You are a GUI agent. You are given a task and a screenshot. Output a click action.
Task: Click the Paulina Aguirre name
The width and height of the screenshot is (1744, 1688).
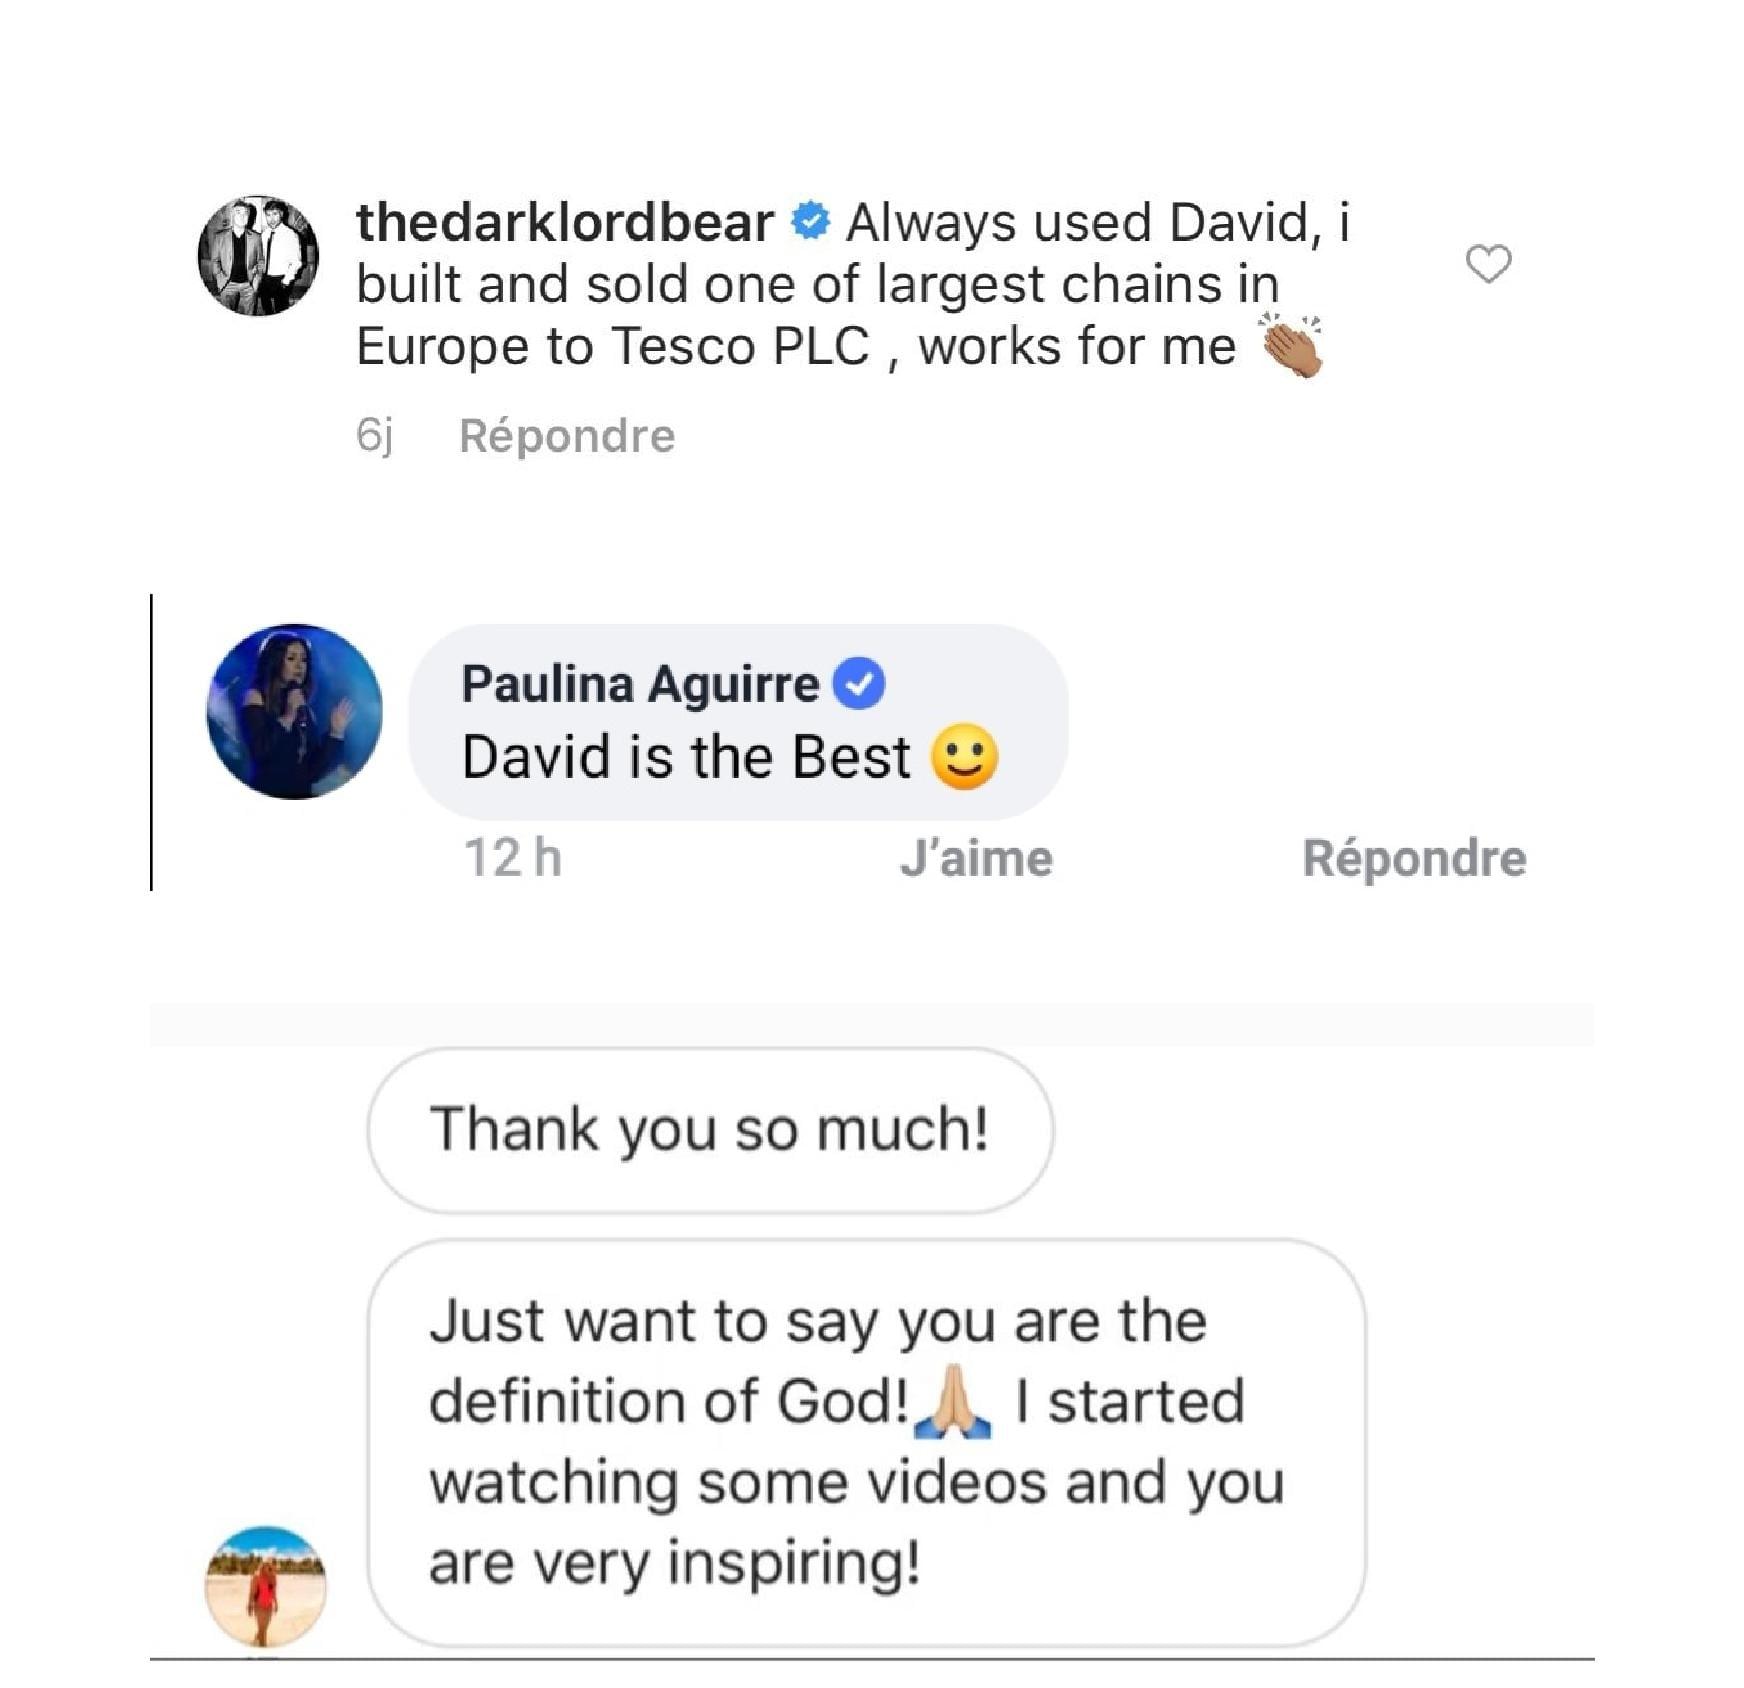point(640,684)
